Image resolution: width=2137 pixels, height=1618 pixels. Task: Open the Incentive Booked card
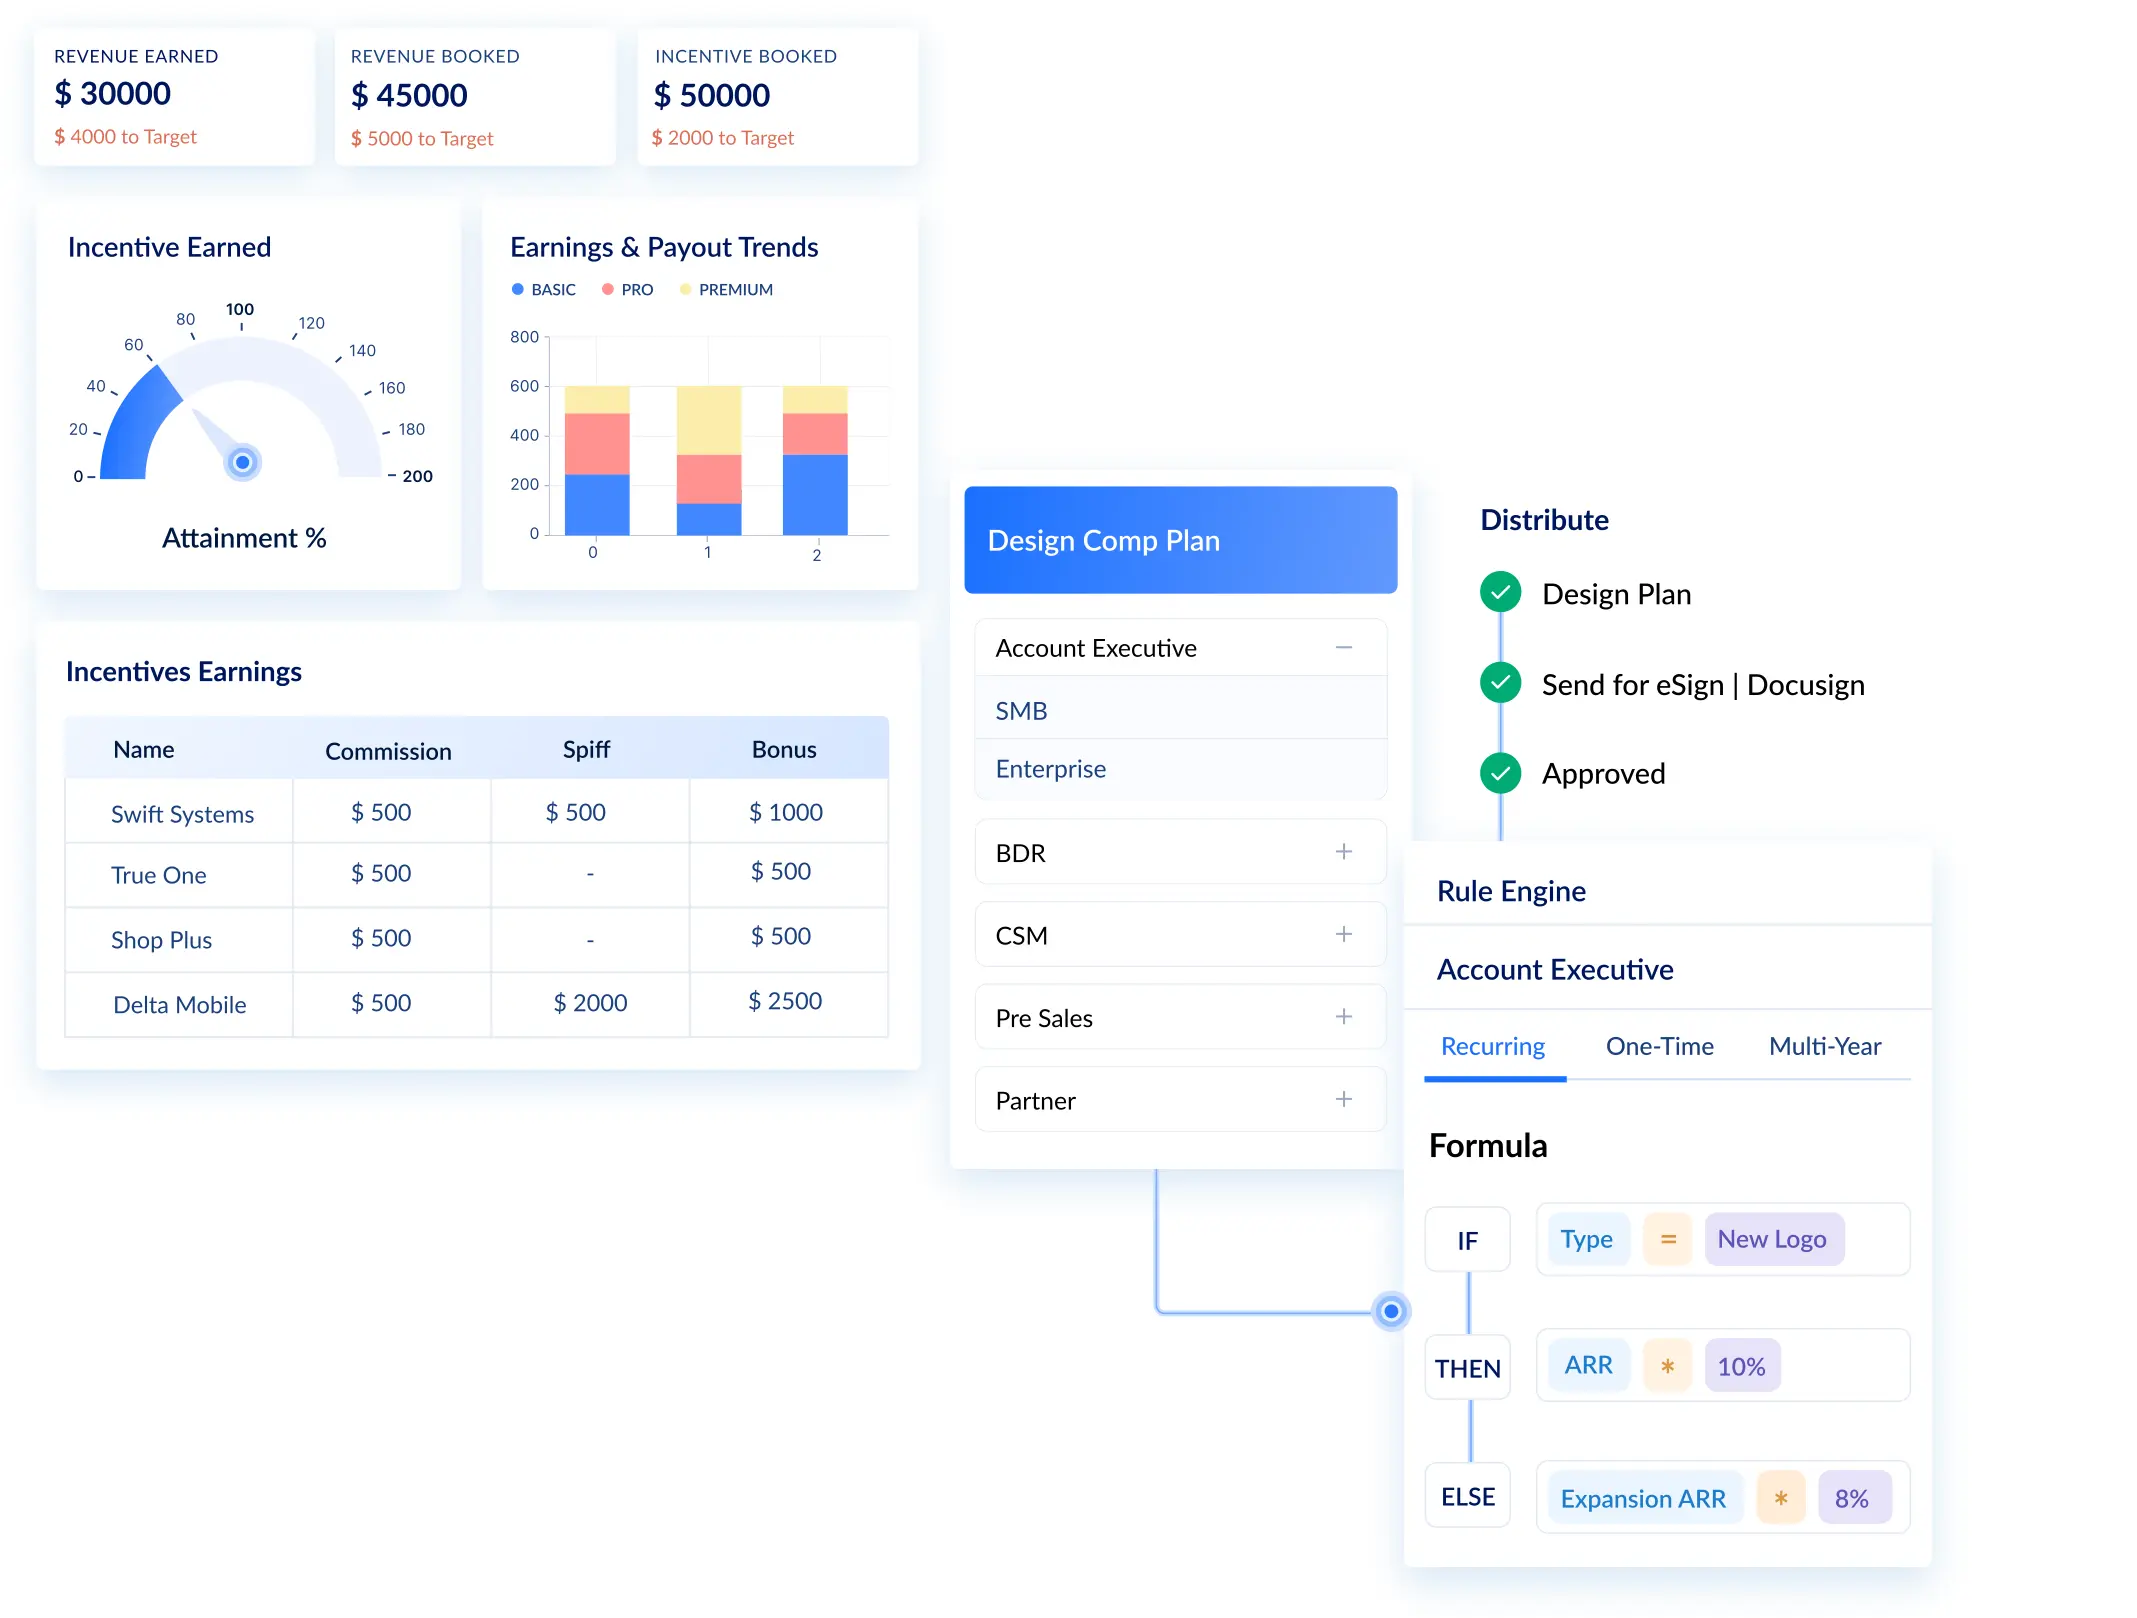coord(778,96)
